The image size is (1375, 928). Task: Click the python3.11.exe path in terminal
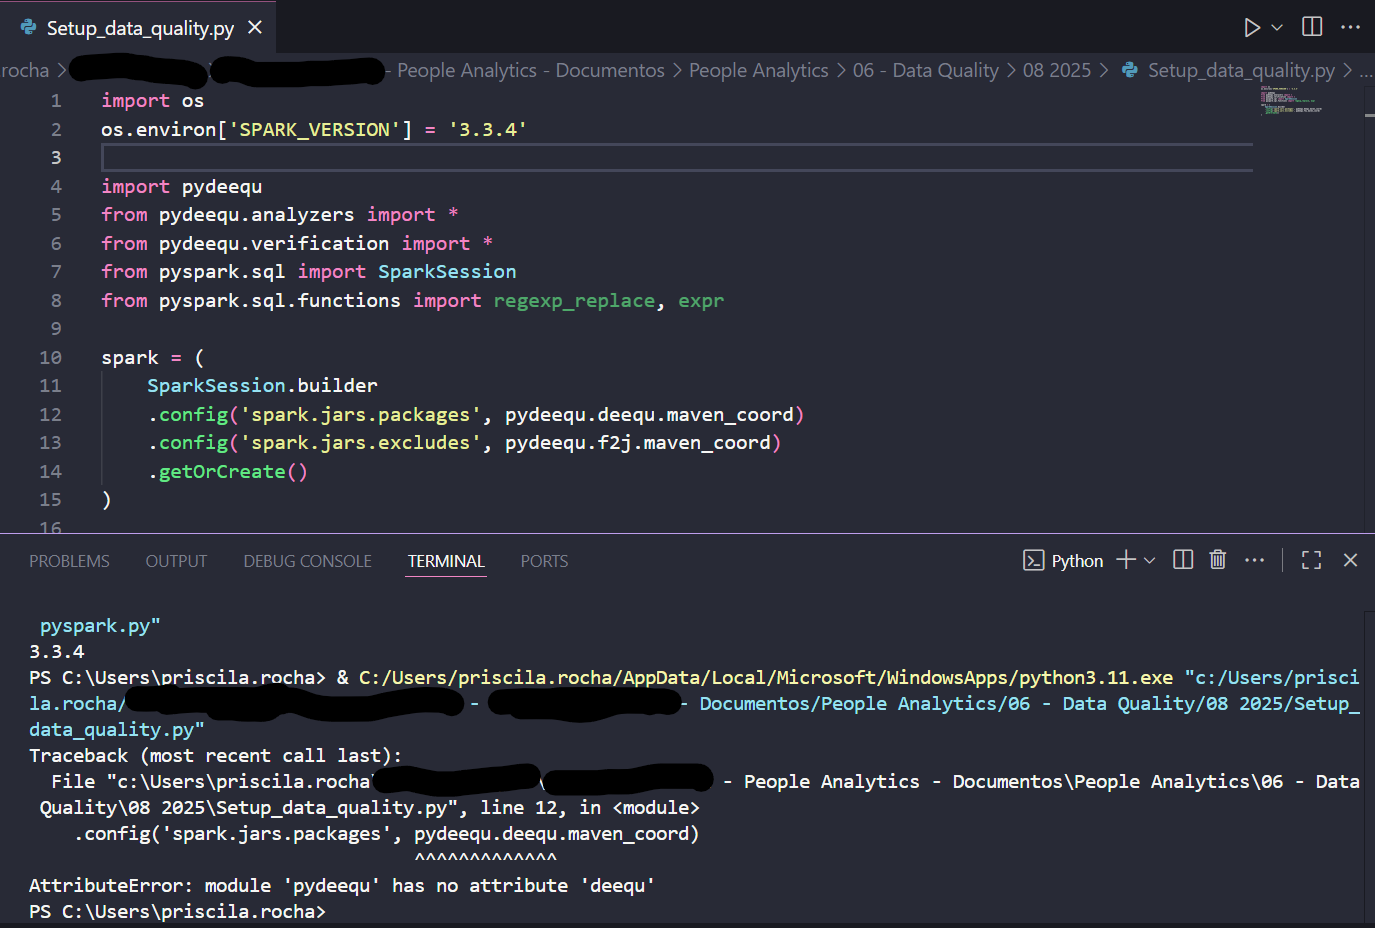766,677
